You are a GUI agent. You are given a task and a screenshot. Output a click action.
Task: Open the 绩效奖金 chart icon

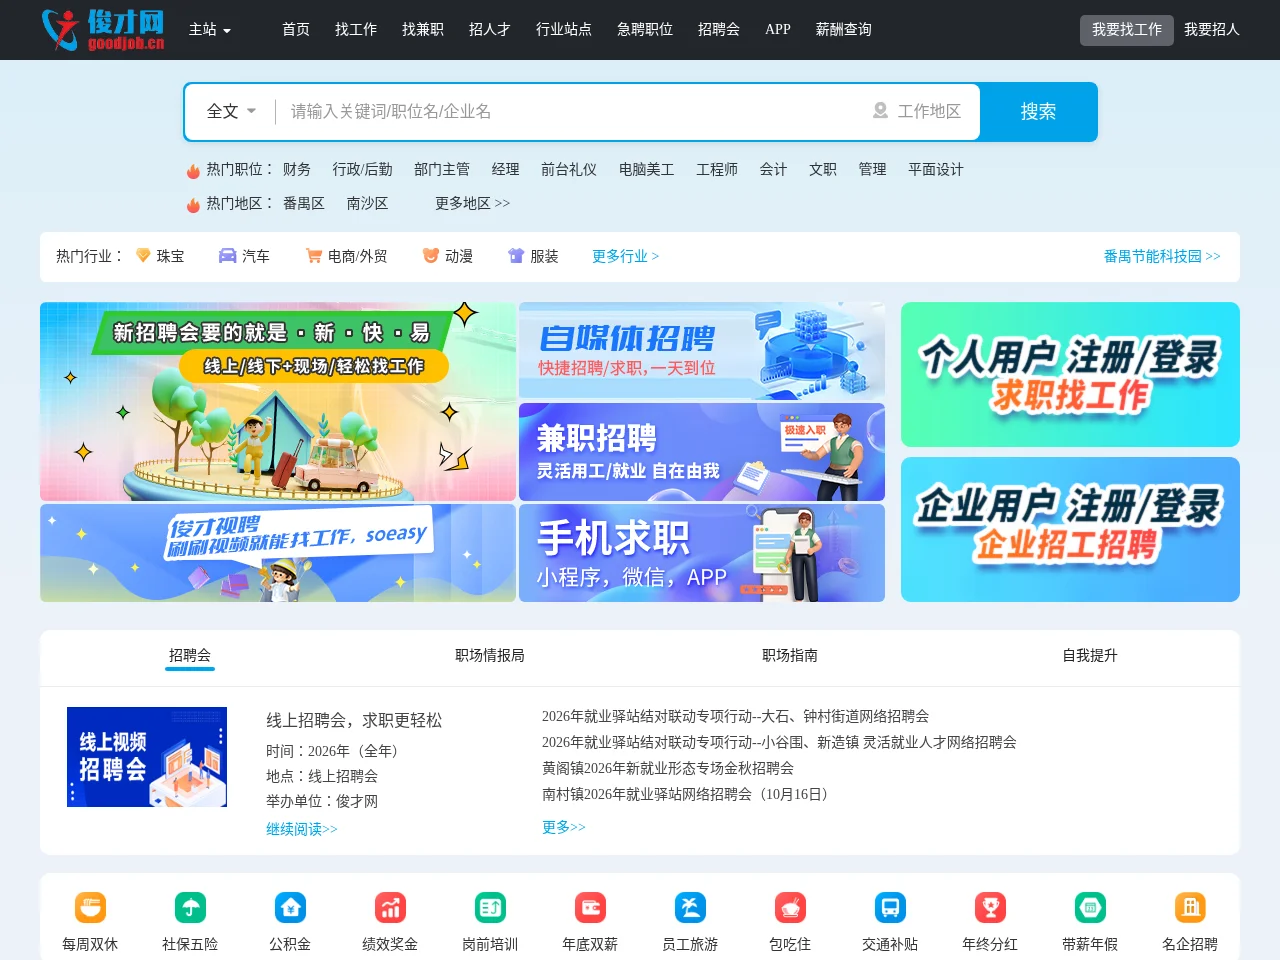pos(390,908)
